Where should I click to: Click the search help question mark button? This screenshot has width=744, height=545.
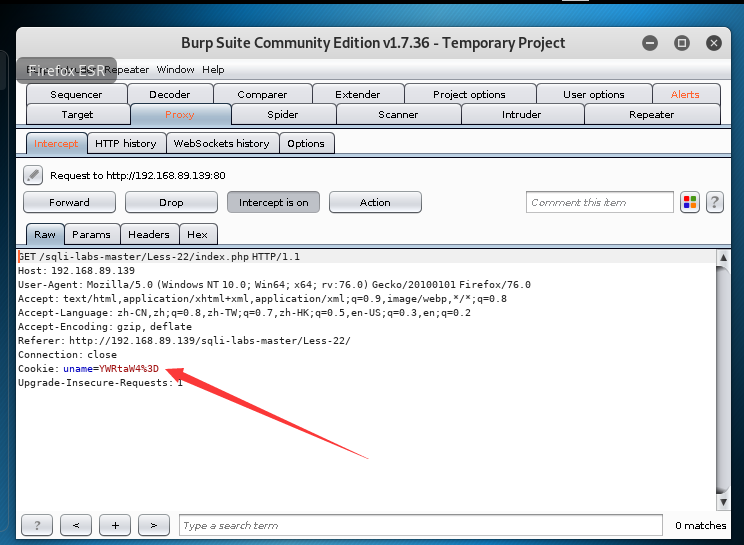37,525
